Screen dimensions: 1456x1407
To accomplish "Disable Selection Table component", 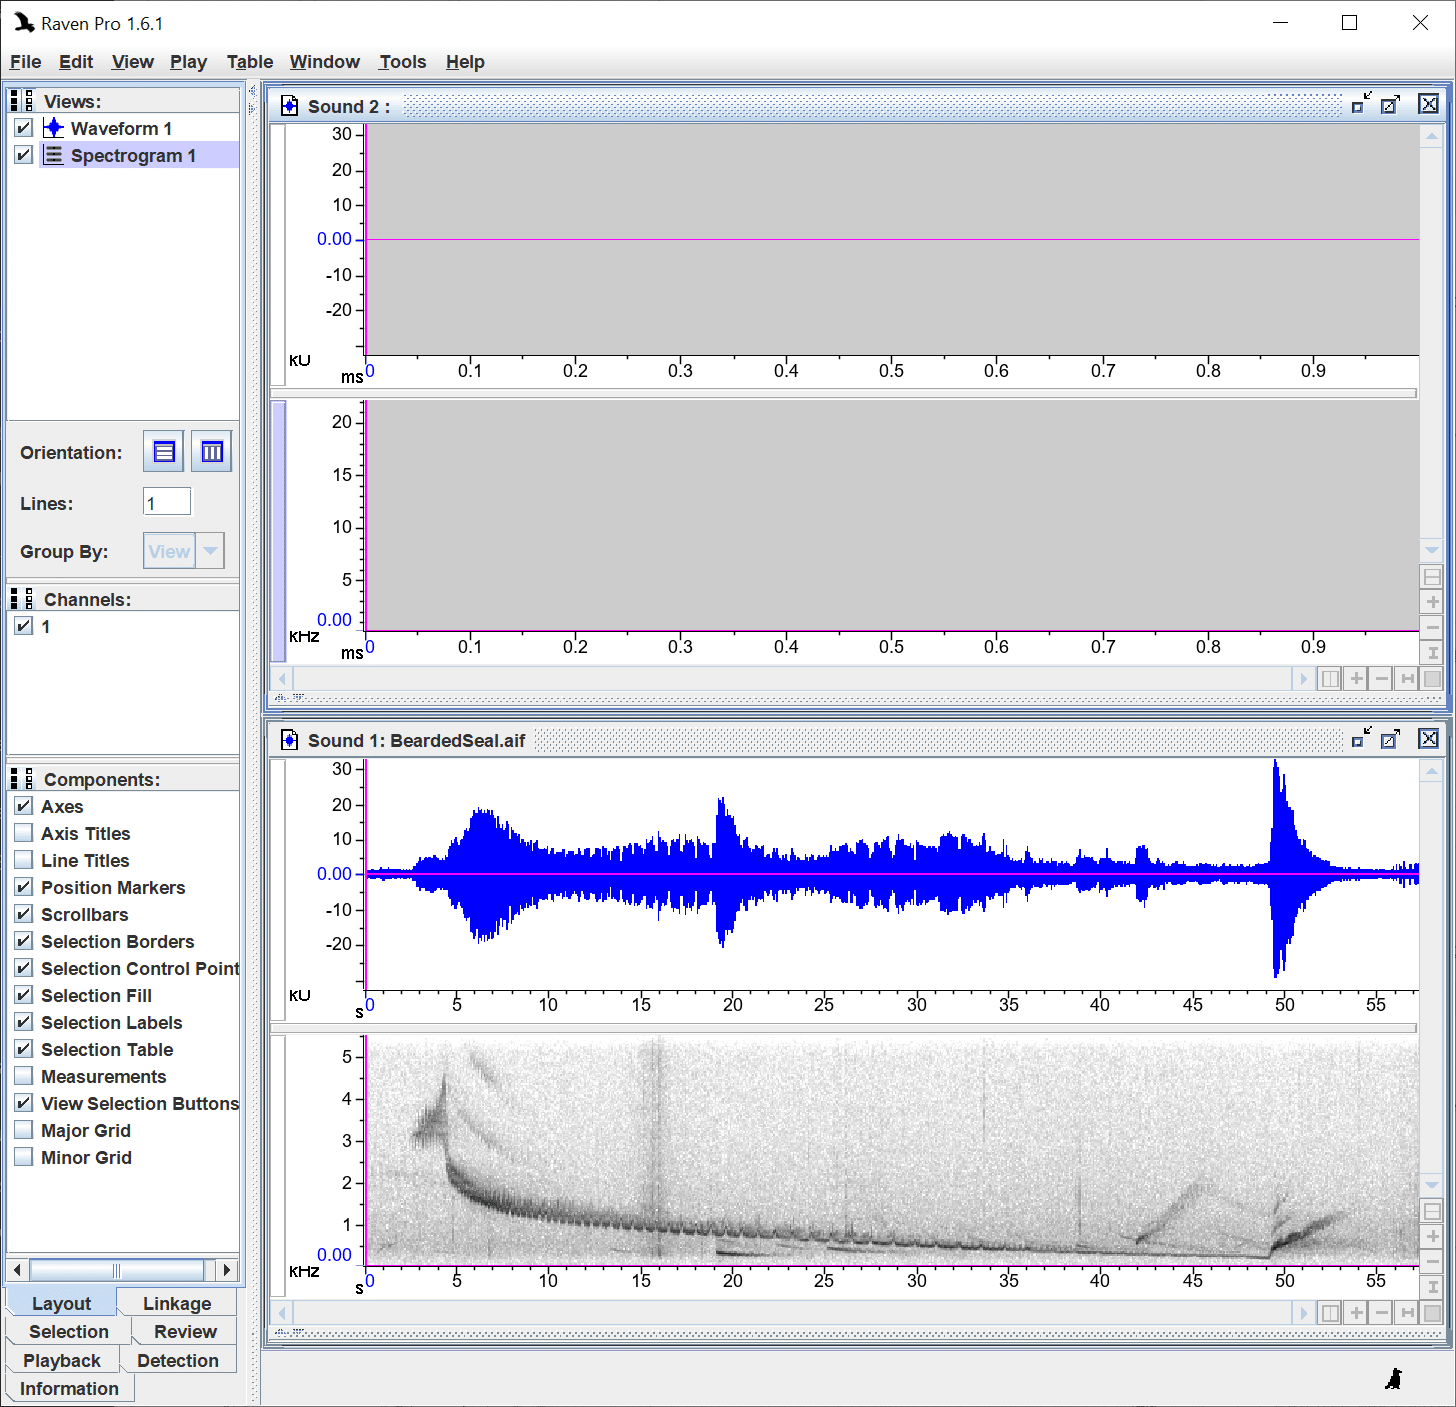I will pos(24,1049).
